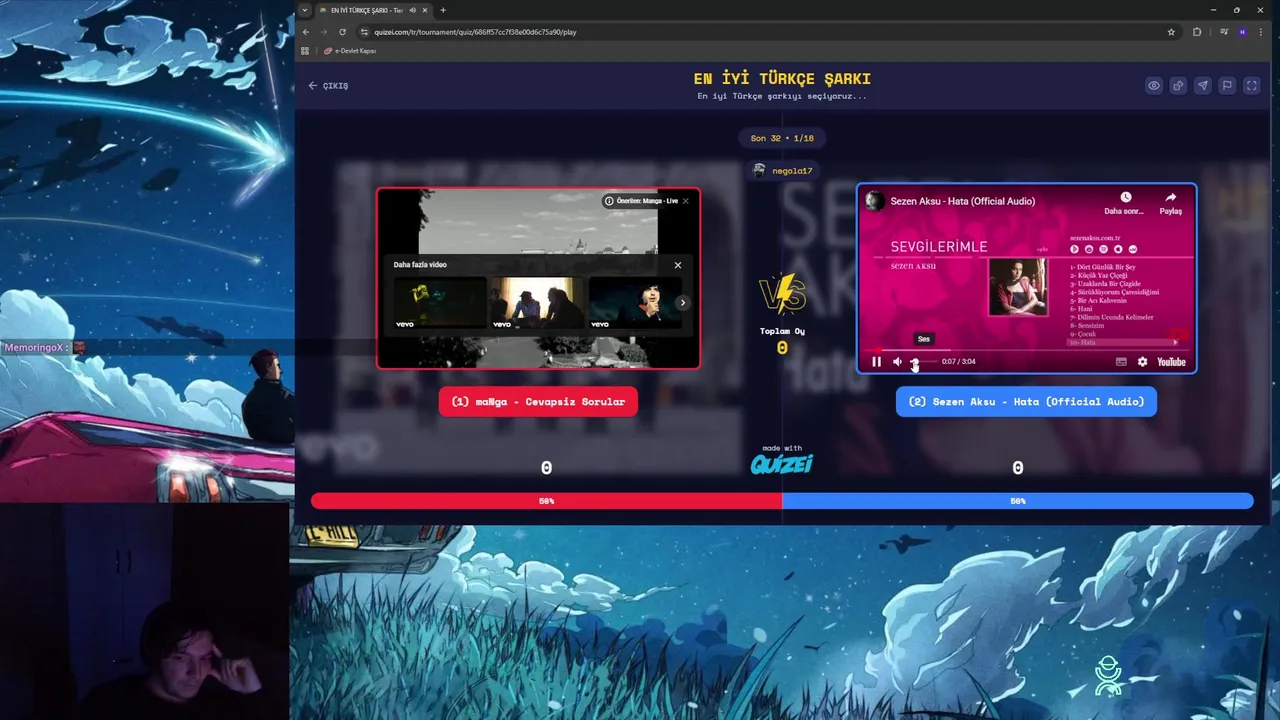1280x720 pixels.
Task: Toggle subtitles in the Sezen Aksu player
Action: click(1121, 362)
